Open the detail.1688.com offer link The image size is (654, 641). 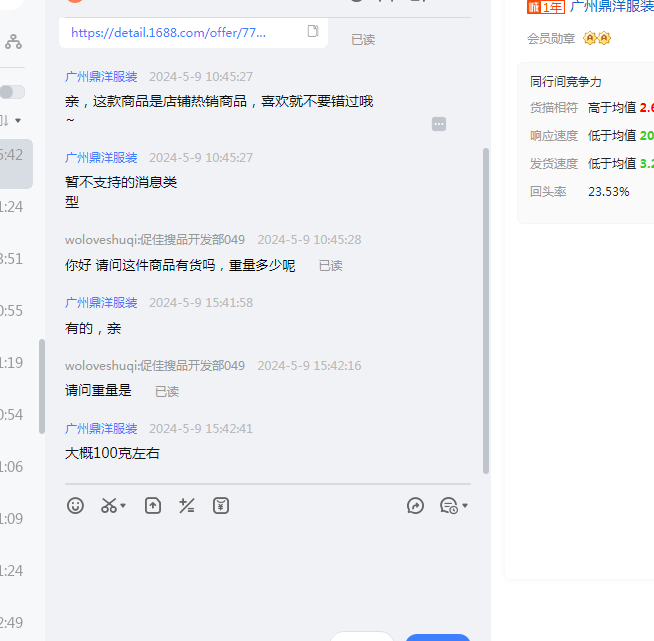tap(169, 32)
